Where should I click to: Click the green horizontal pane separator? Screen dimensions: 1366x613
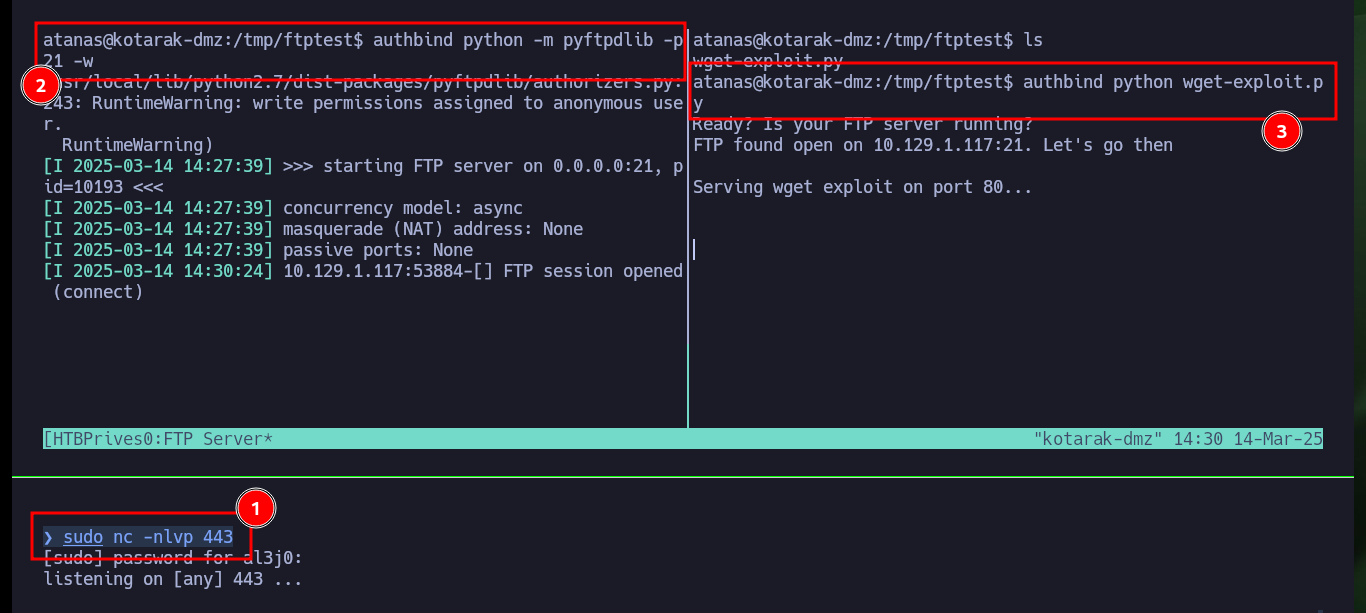point(683,478)
